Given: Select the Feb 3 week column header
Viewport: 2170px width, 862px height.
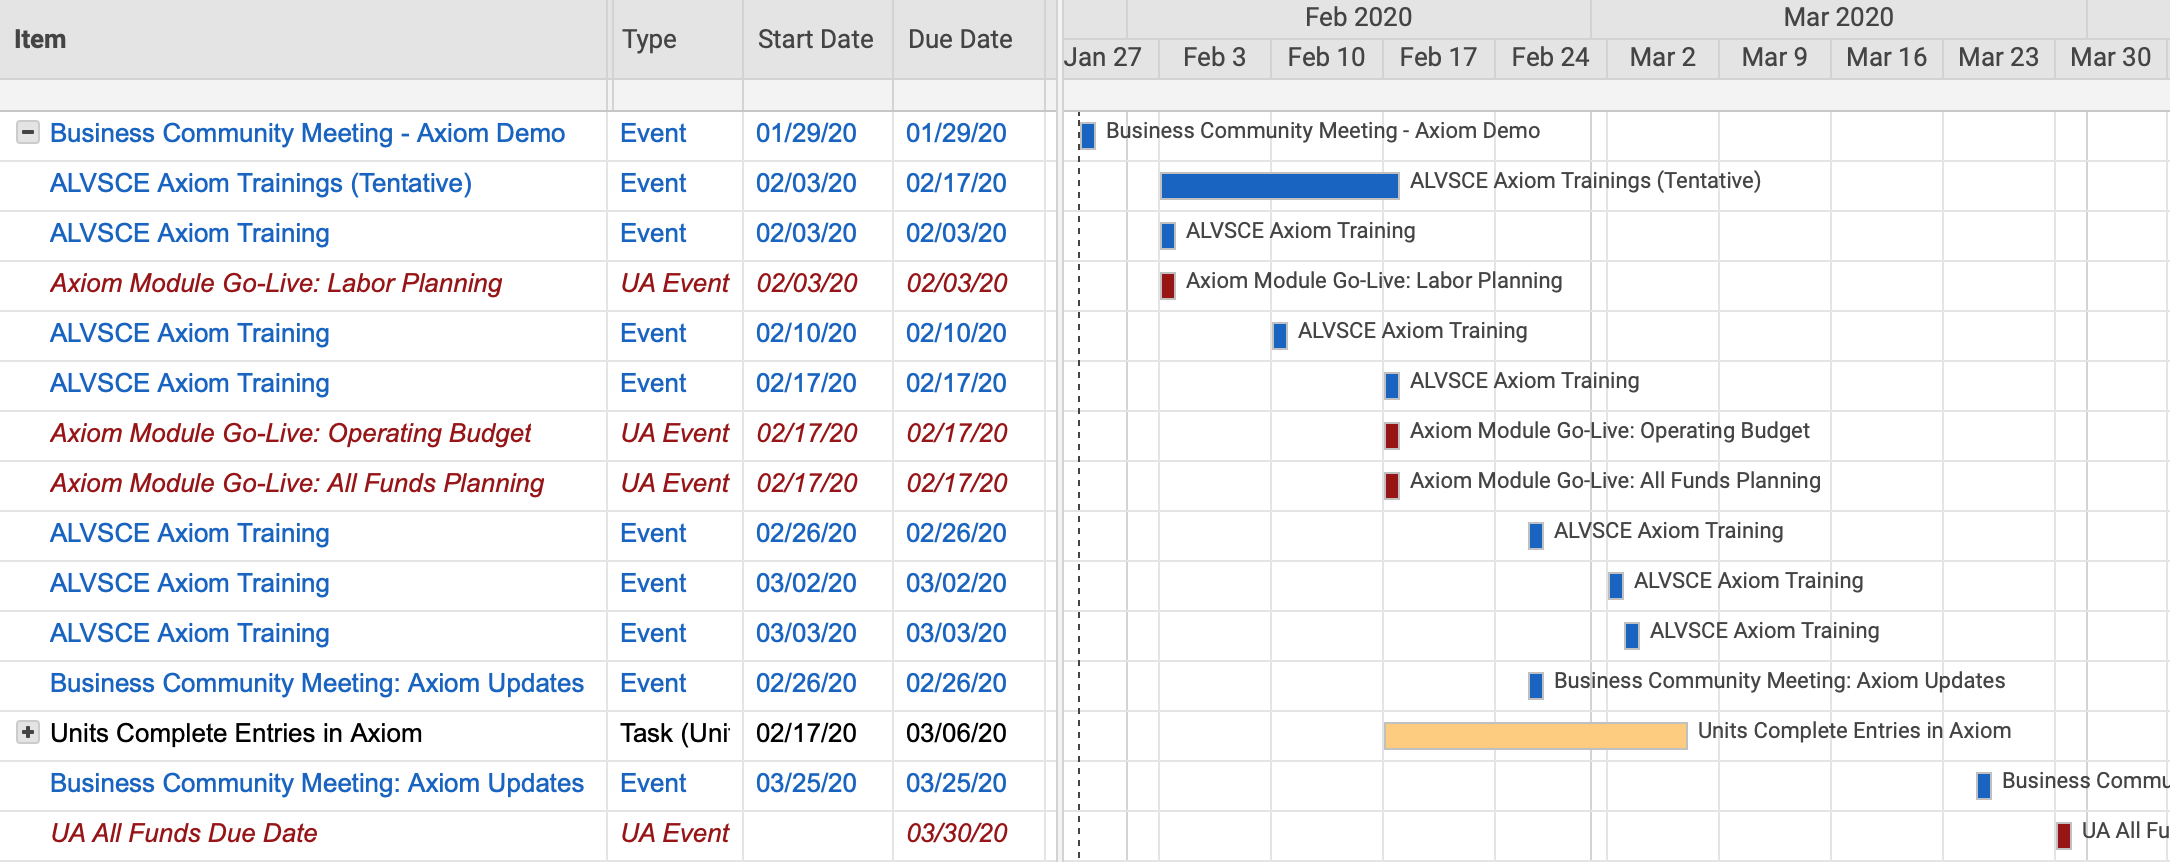Looking at the screenshot, I should click(x=1214, y=57).
